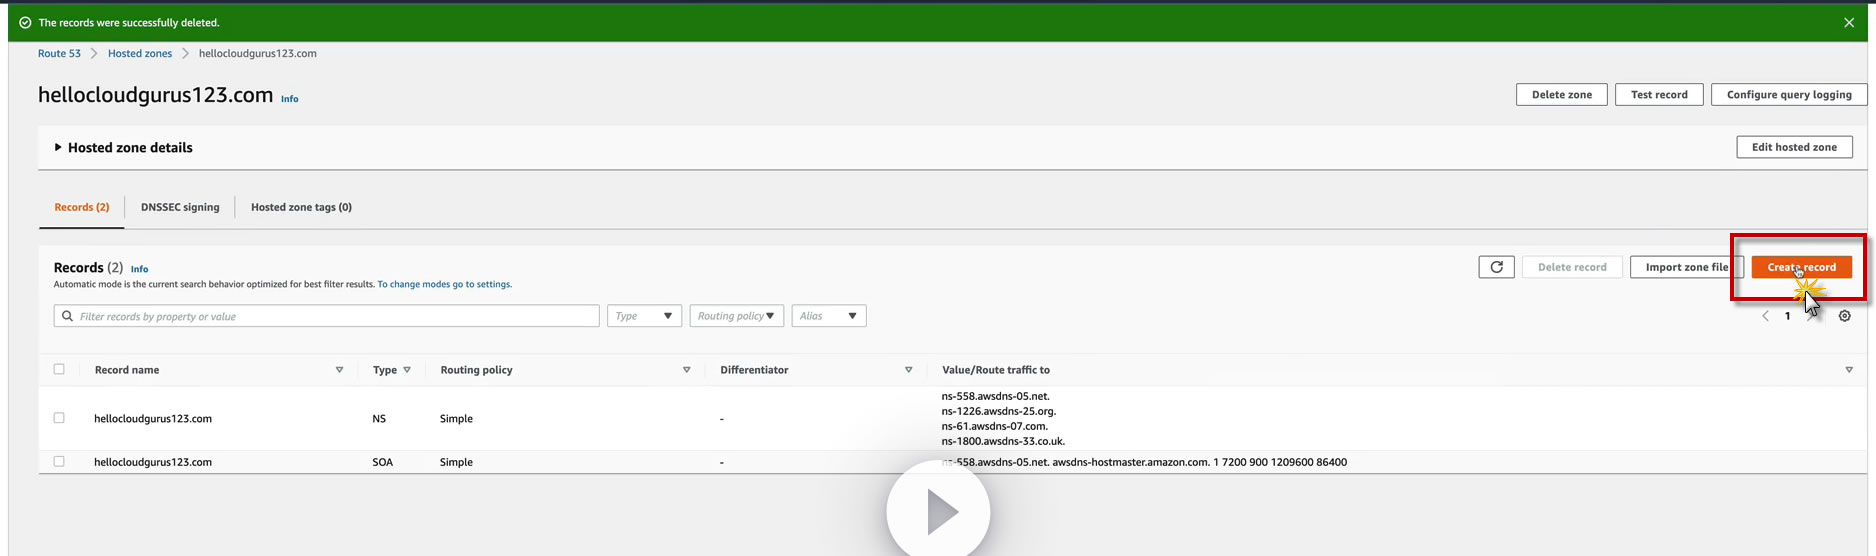The width and height of the screenshot is (1876, 556).
Task: Click the video play button overlay
Action: click(938, 511)
